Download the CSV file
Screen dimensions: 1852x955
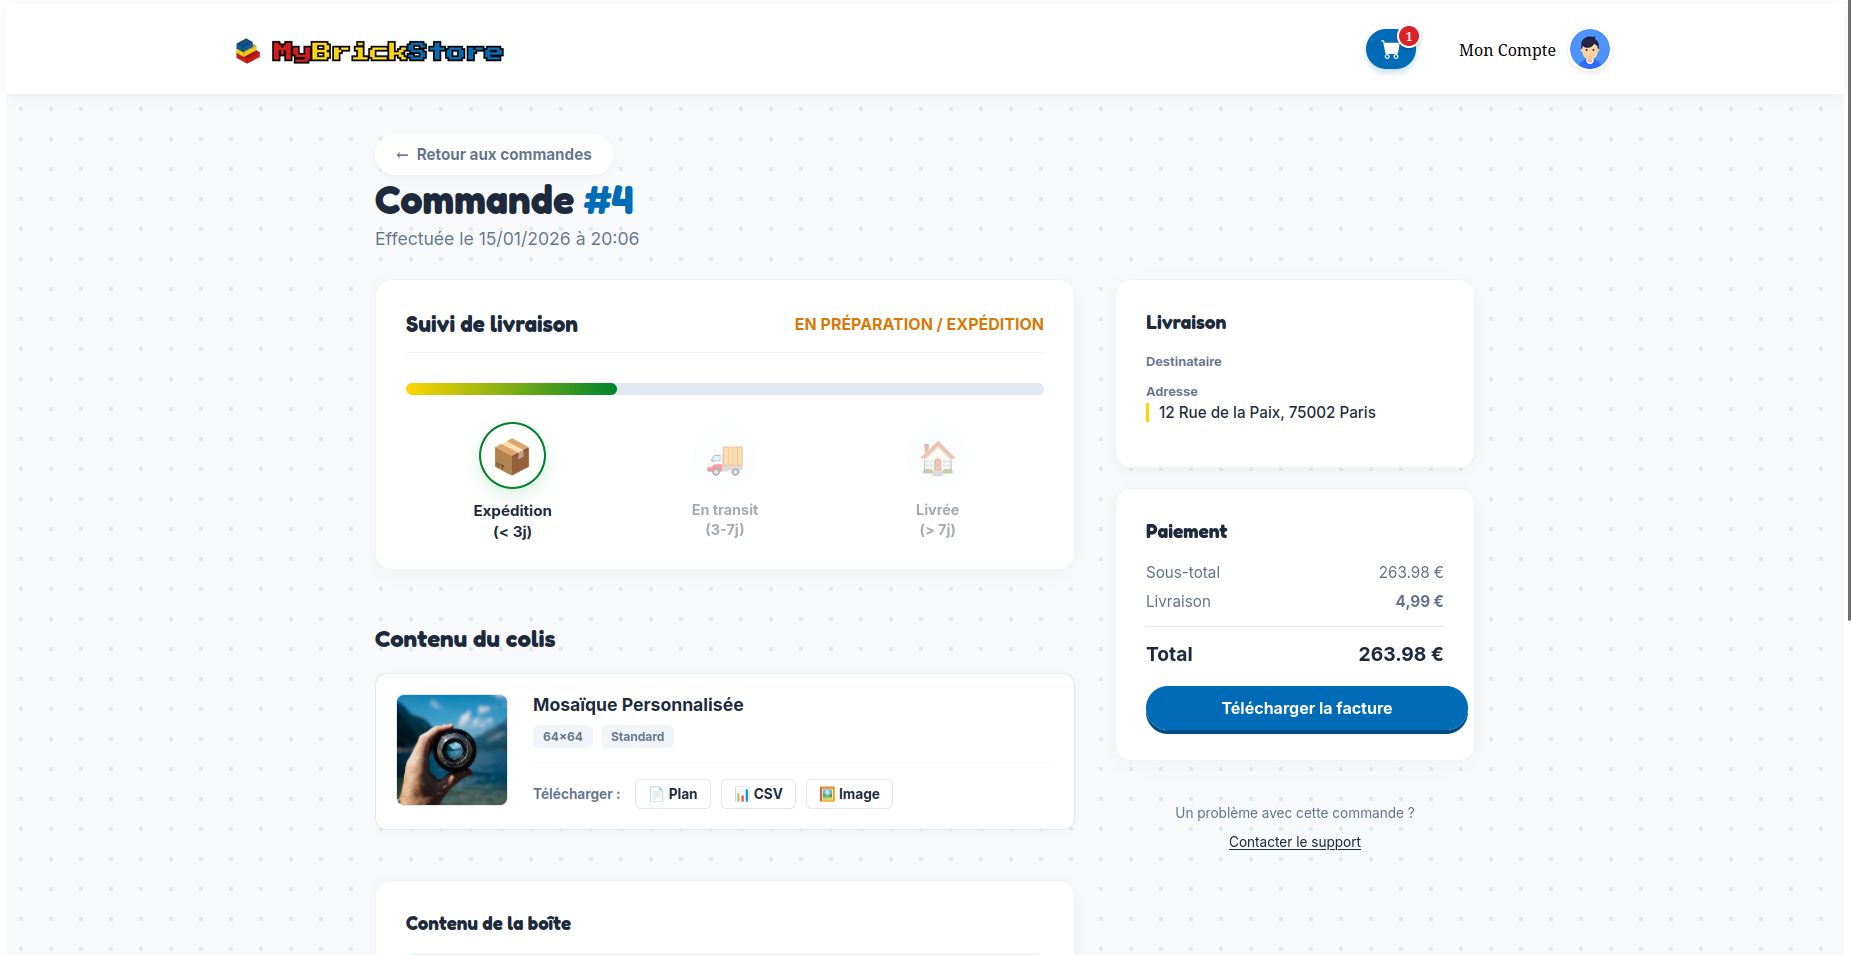click(758, 794)
